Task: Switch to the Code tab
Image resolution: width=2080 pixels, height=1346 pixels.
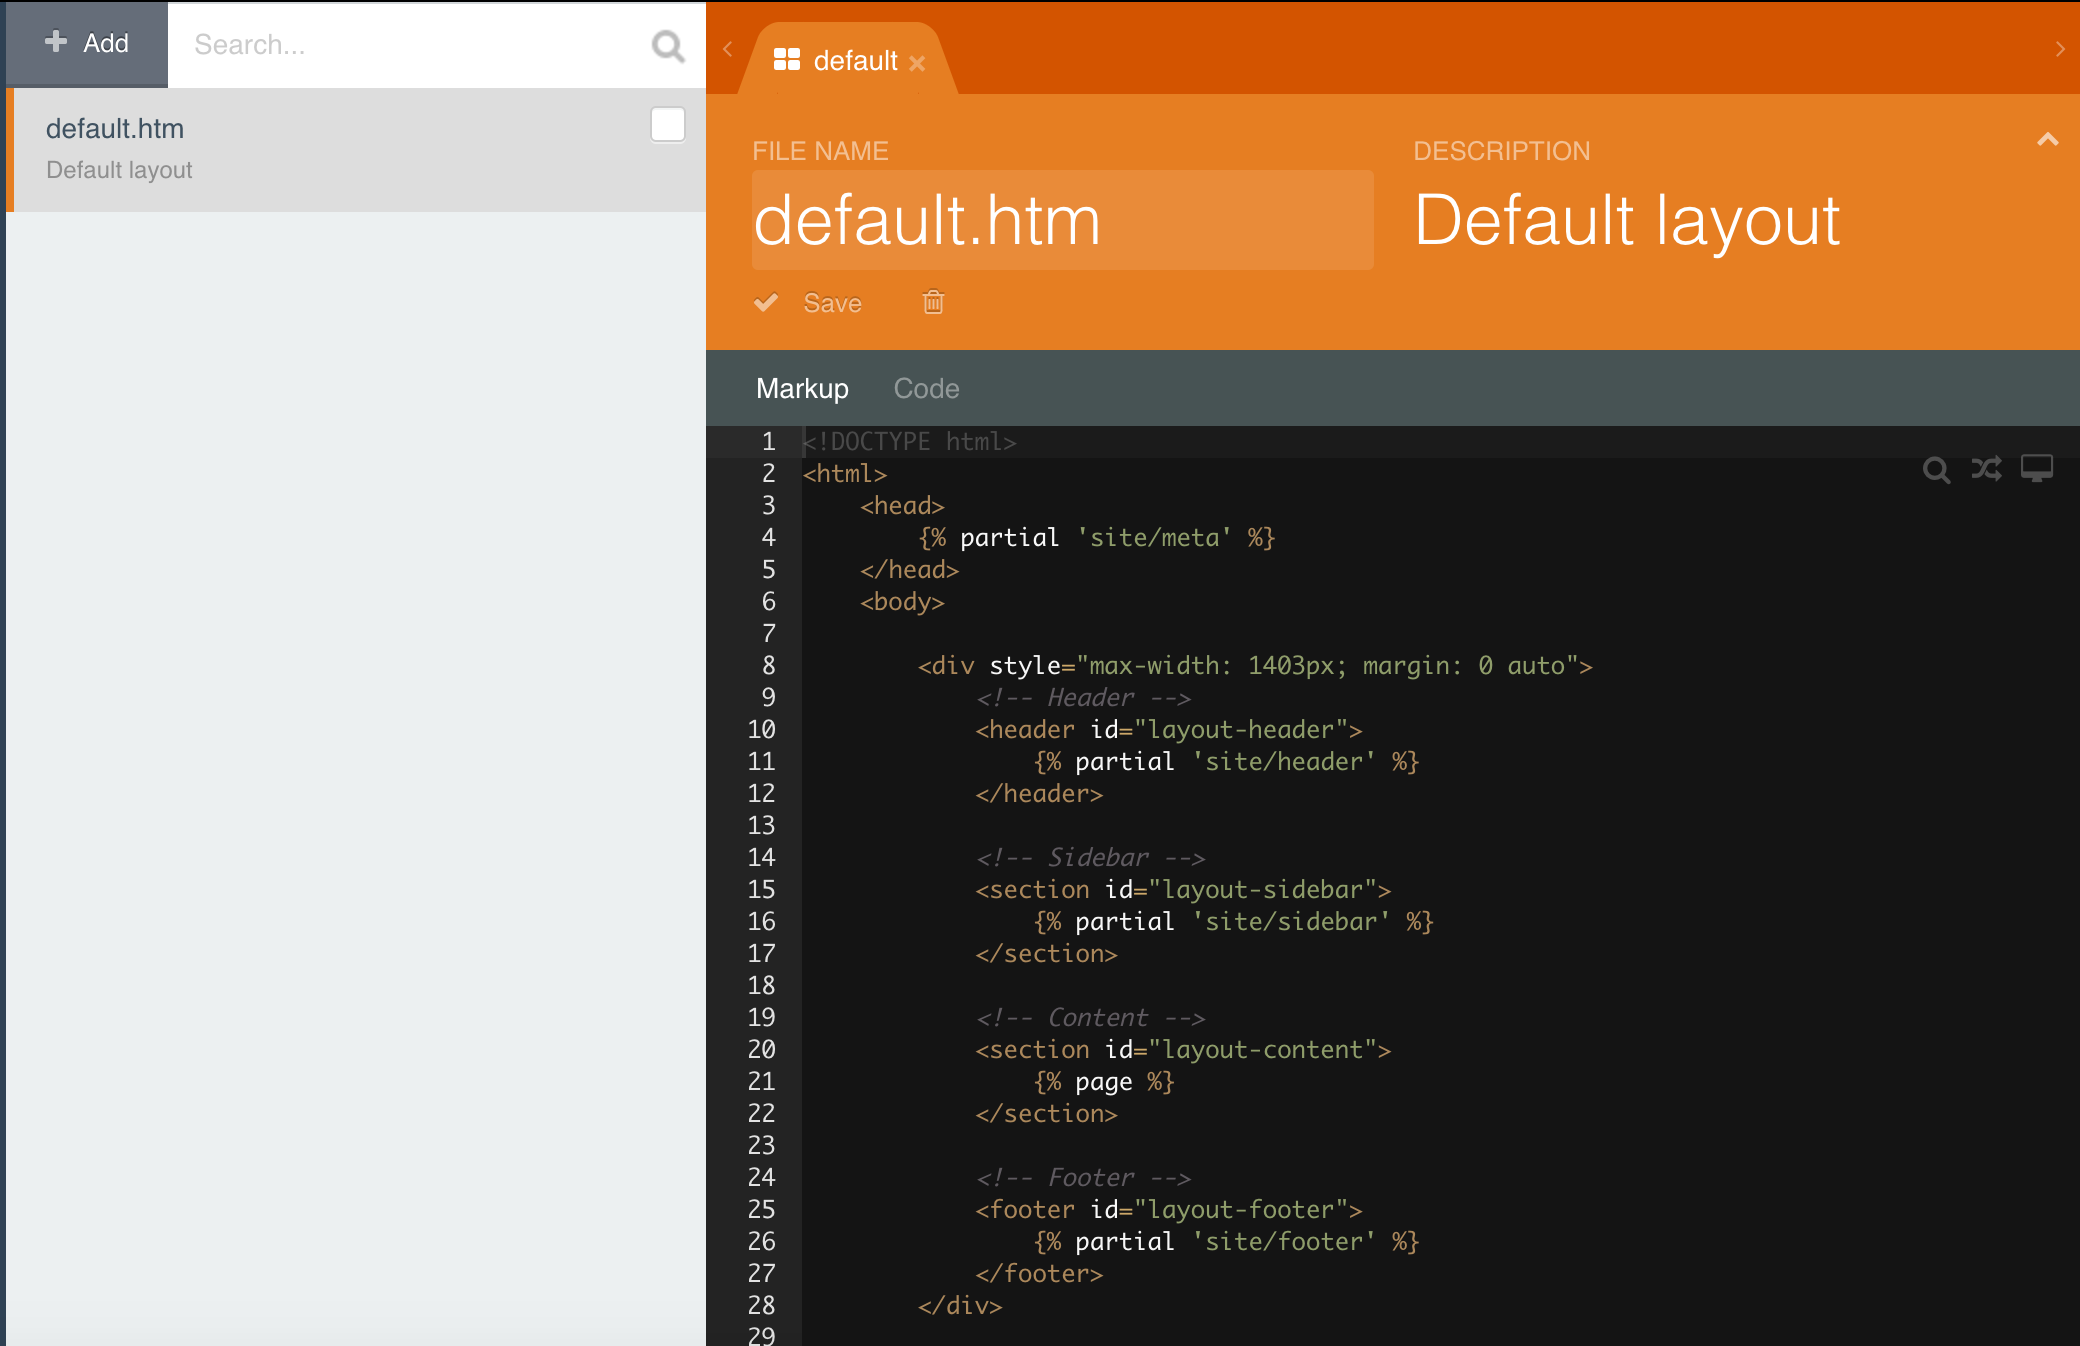Action: click(x=926, y=388)
